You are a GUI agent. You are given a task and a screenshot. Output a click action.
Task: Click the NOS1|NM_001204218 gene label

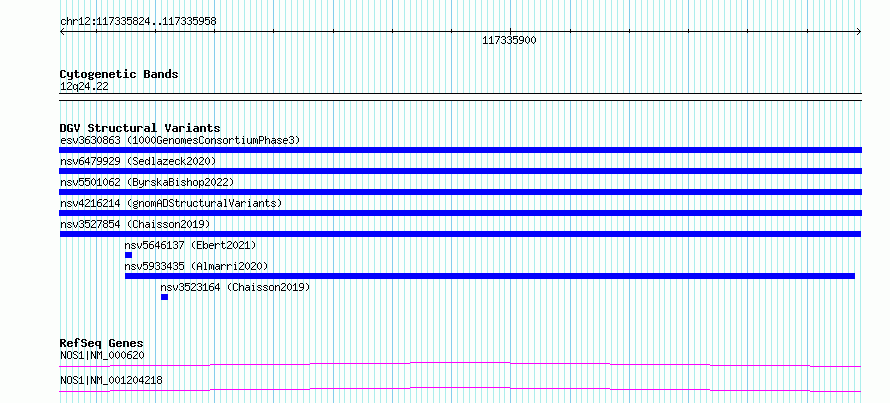pos(111,380)
